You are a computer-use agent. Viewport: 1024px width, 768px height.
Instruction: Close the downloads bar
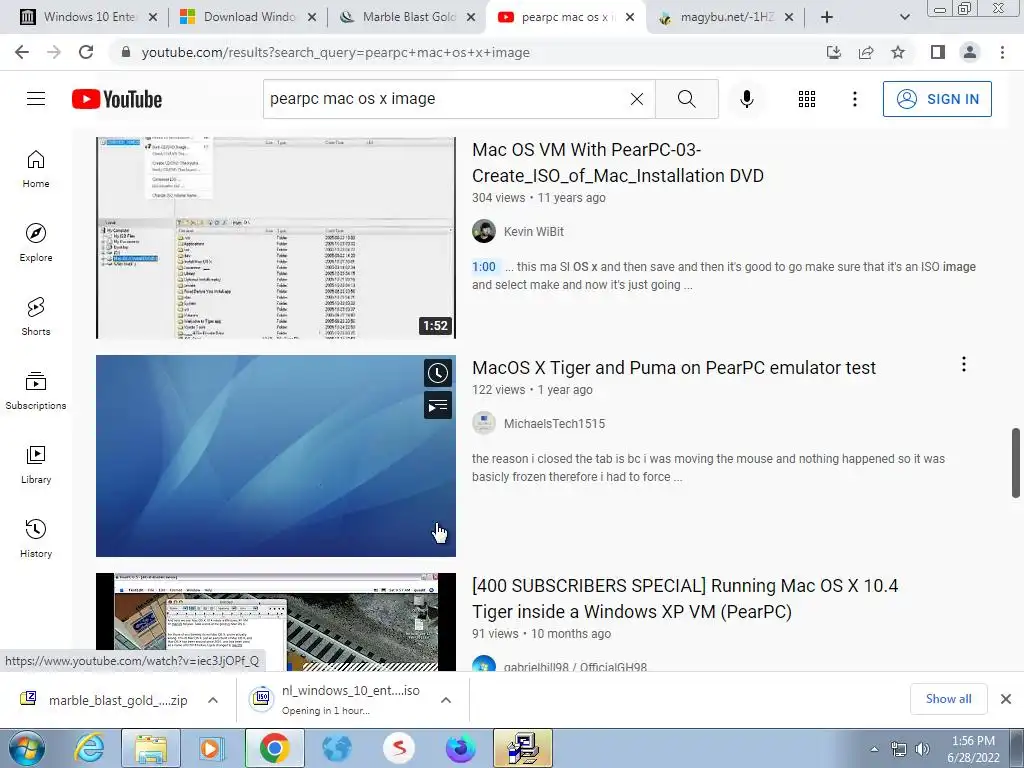pos(1006,699)
